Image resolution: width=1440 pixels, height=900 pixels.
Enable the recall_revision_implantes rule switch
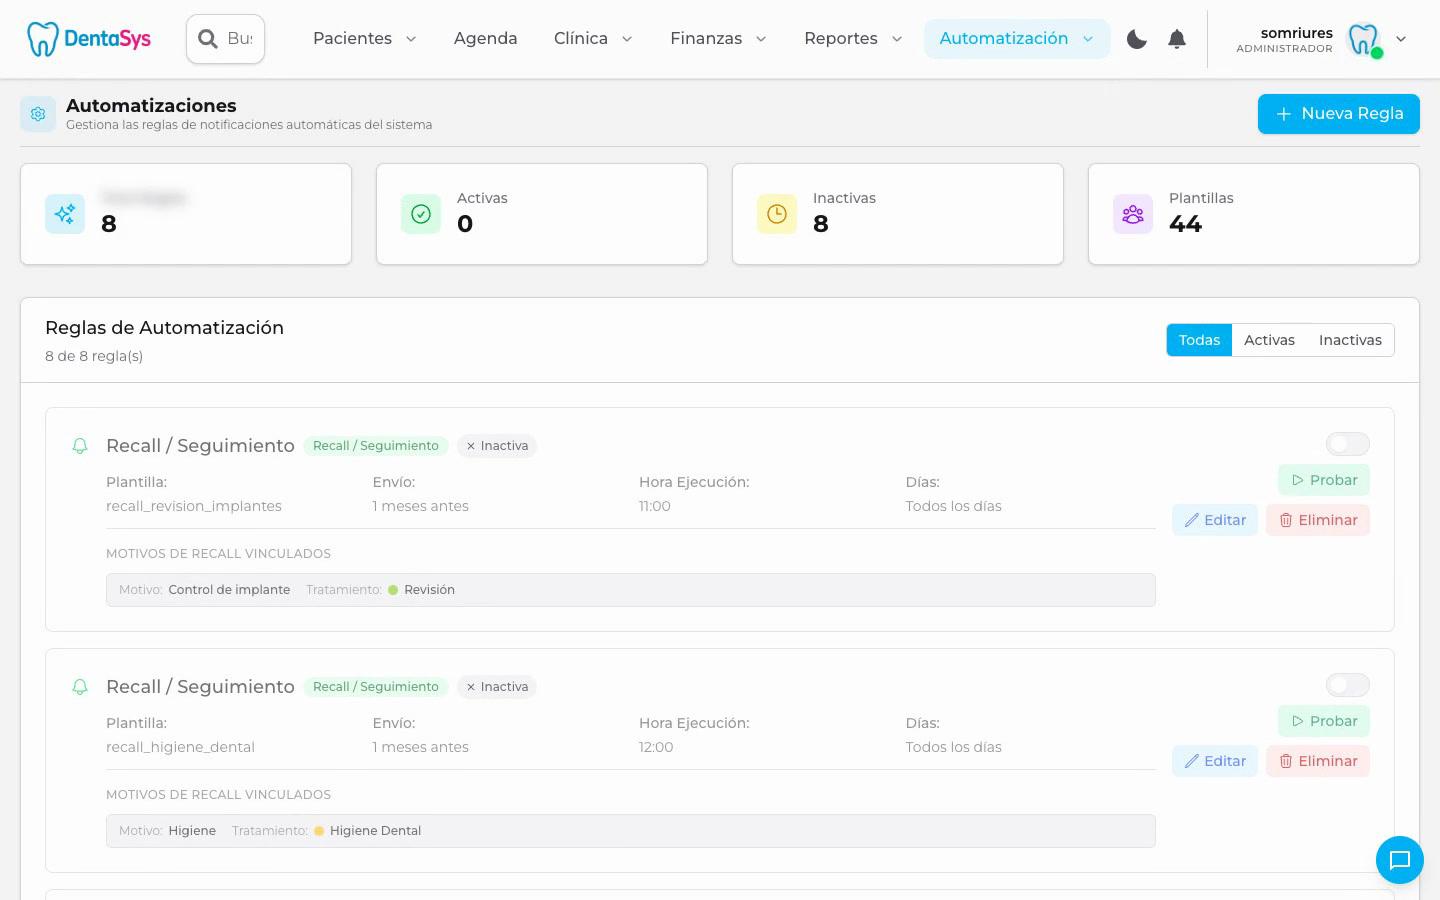(1348, 444)
